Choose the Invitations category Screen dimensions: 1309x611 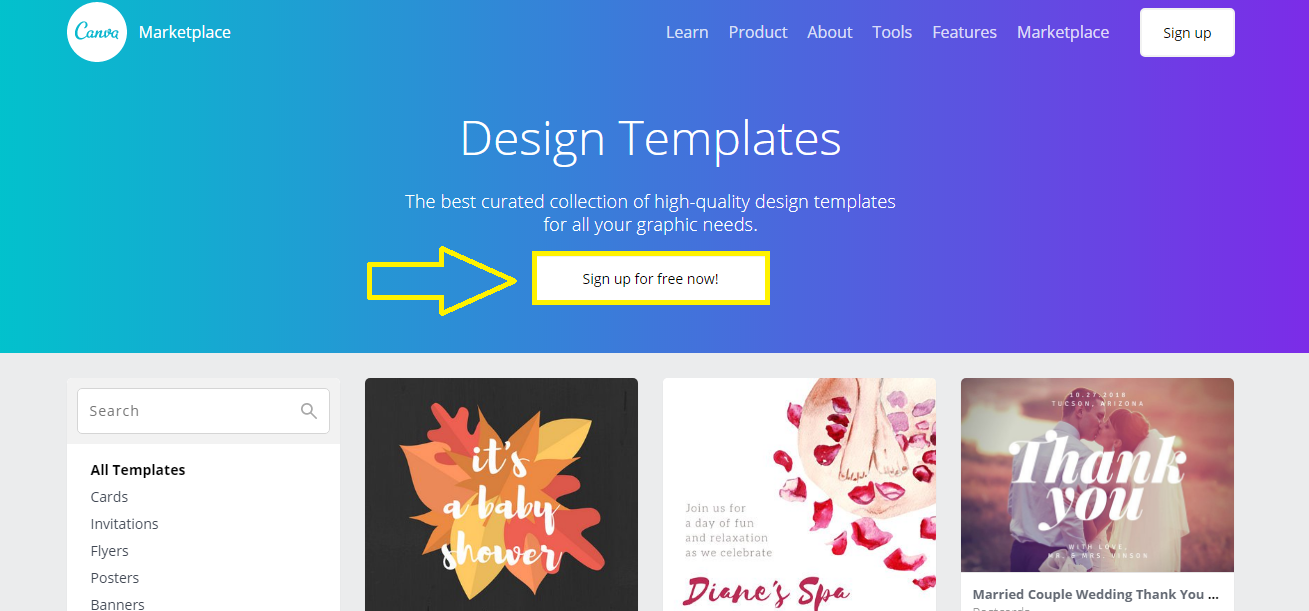pyautogui.click(x=124, y=524)
